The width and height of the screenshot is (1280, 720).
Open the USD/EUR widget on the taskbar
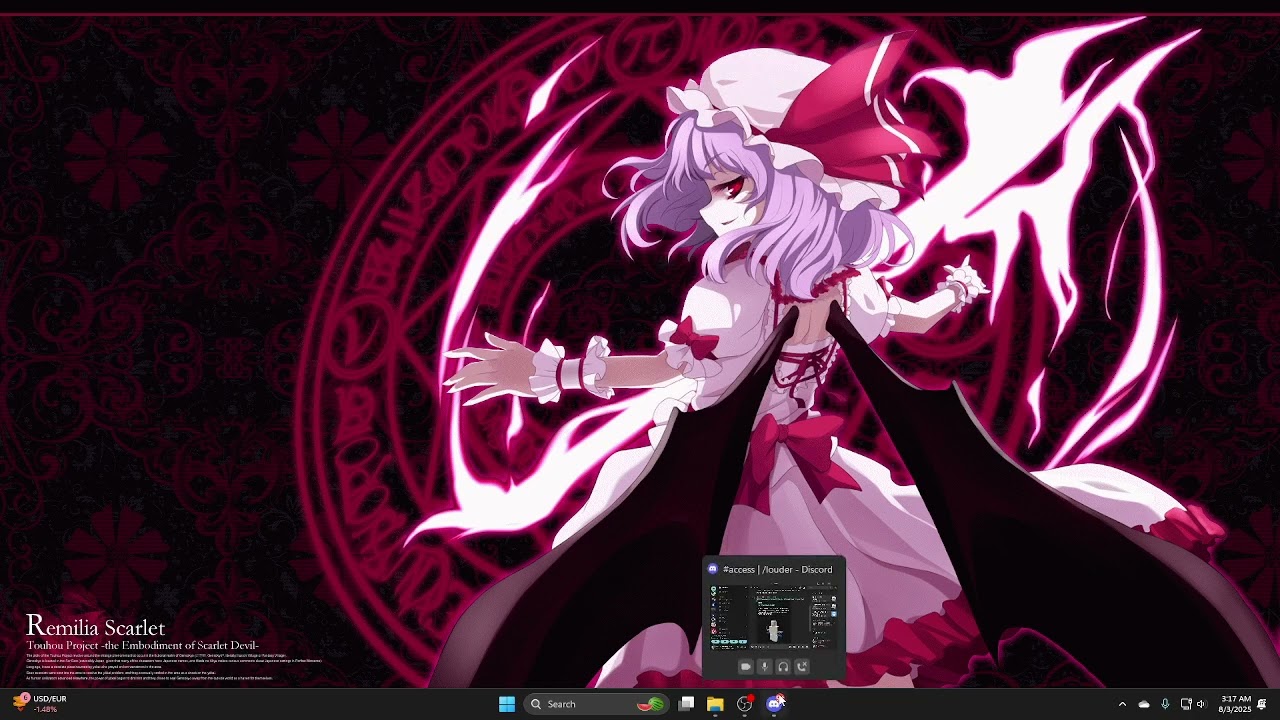(x=39, y=704)
